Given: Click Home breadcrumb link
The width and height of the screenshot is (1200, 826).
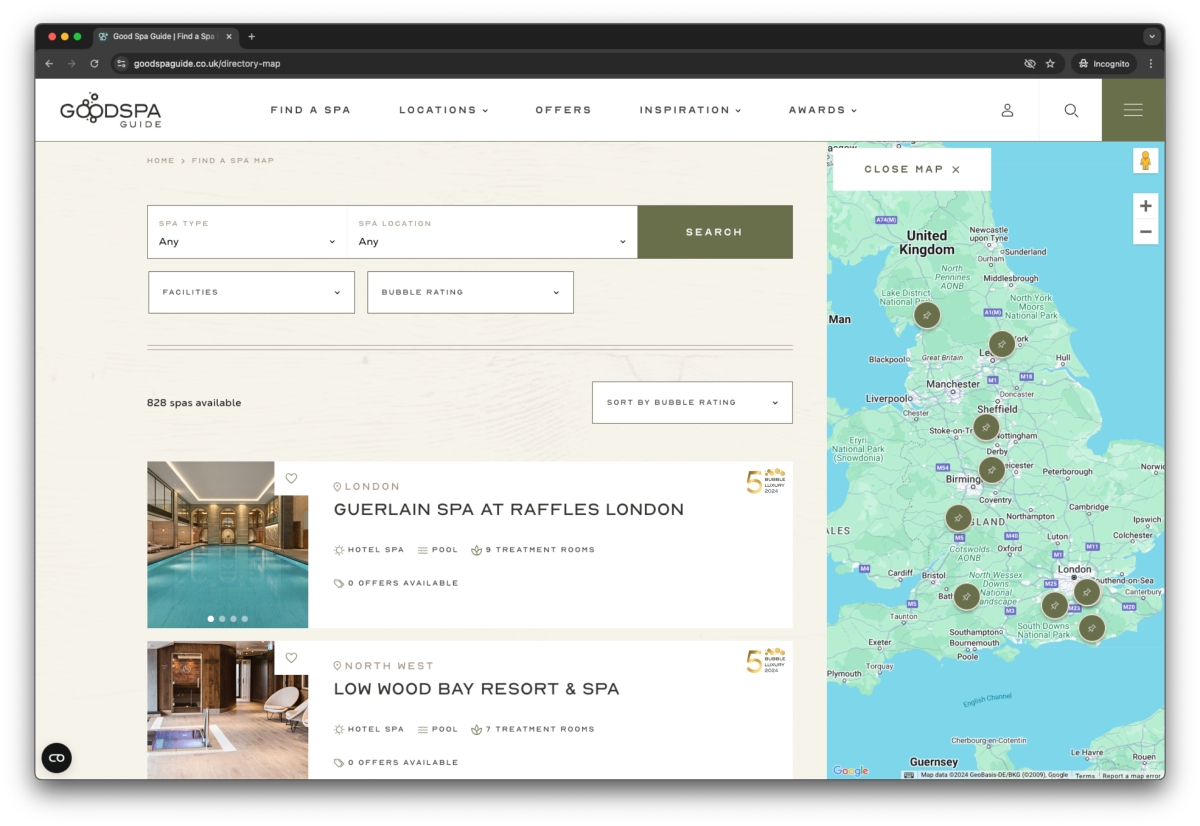Looking at the screenshot, I should tap(160, 160).
